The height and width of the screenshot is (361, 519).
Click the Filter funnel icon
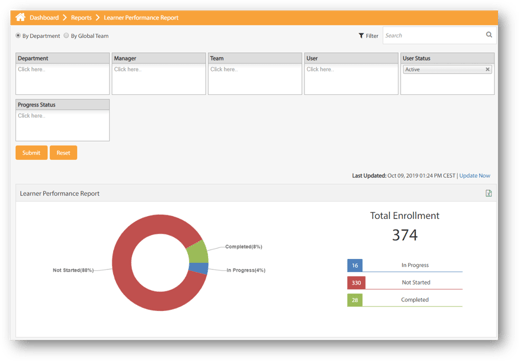click(x=361, y=36)
